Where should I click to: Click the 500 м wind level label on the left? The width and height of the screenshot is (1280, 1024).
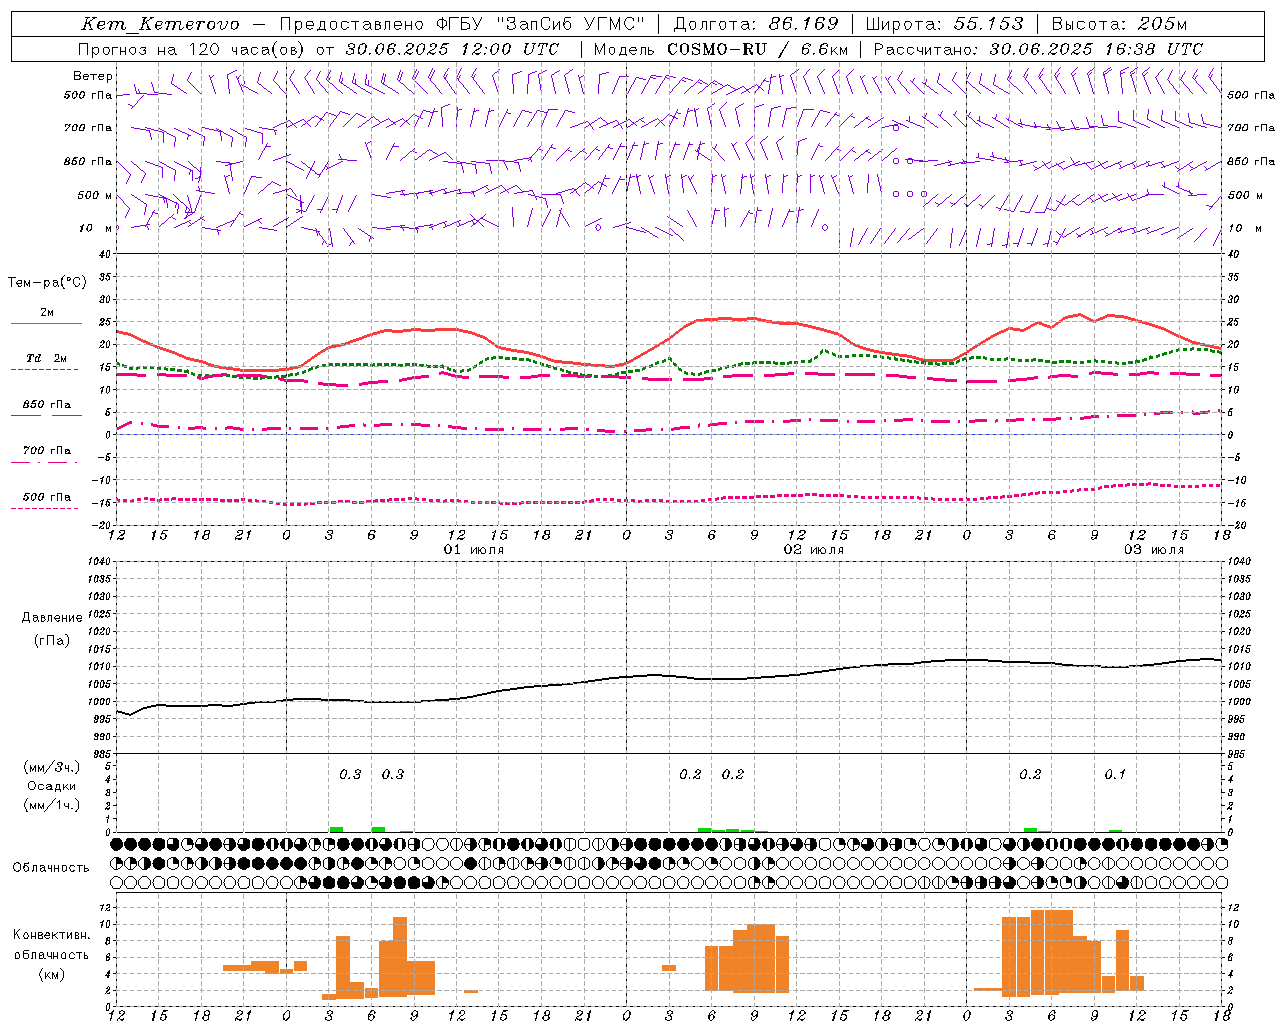[95, 196]
